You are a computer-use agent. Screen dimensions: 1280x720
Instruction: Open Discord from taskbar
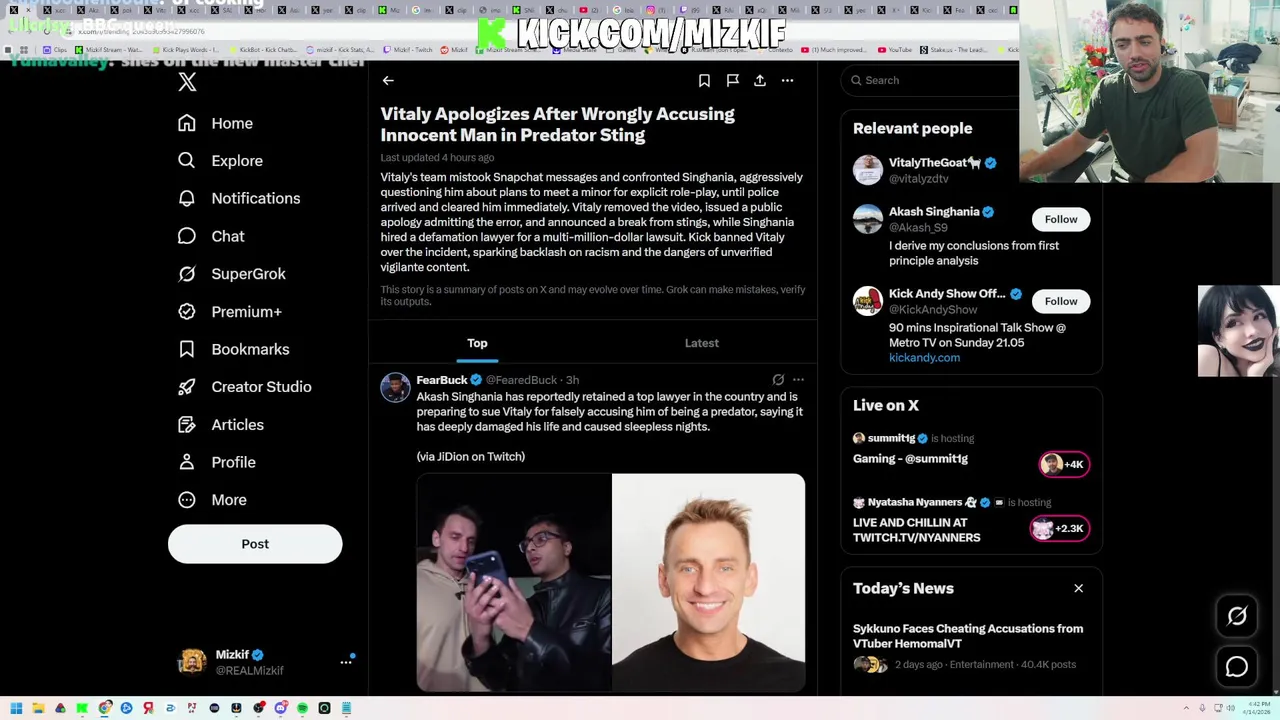(x=280, y=709)
